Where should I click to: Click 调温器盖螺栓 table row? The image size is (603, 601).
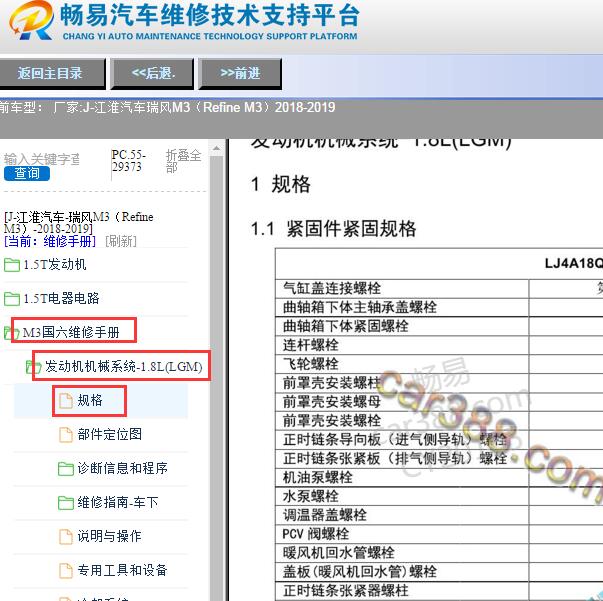coord(439,515)
